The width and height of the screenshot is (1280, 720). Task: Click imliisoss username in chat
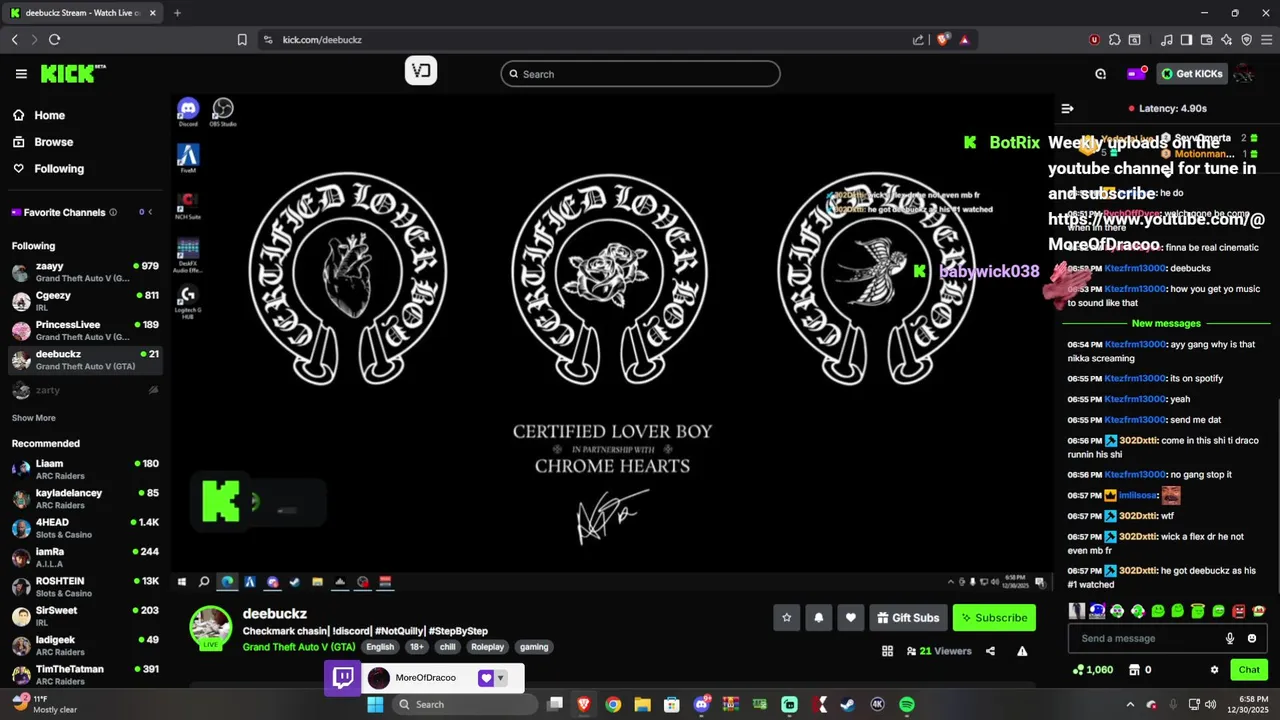pyautogui.click(x=1137, y=496)
